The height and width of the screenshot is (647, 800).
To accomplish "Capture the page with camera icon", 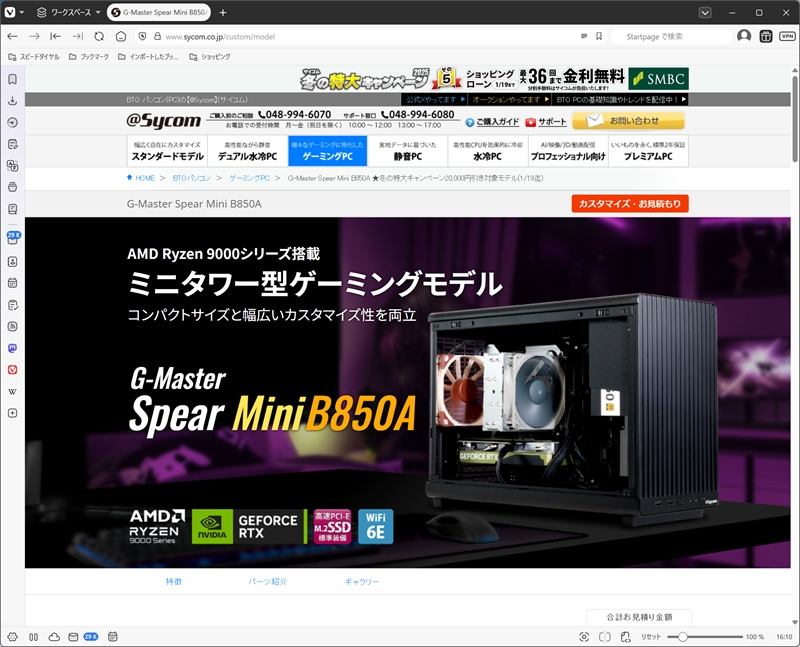I will pyautogui.click(x=584, y=637).
